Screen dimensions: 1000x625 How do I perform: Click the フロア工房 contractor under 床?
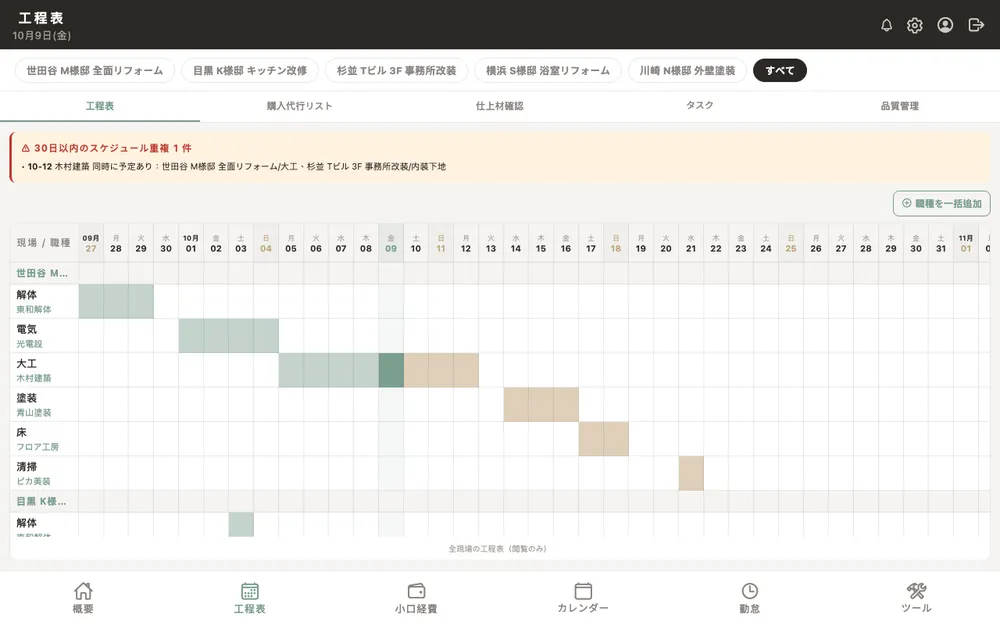click(x=38, y=447)
